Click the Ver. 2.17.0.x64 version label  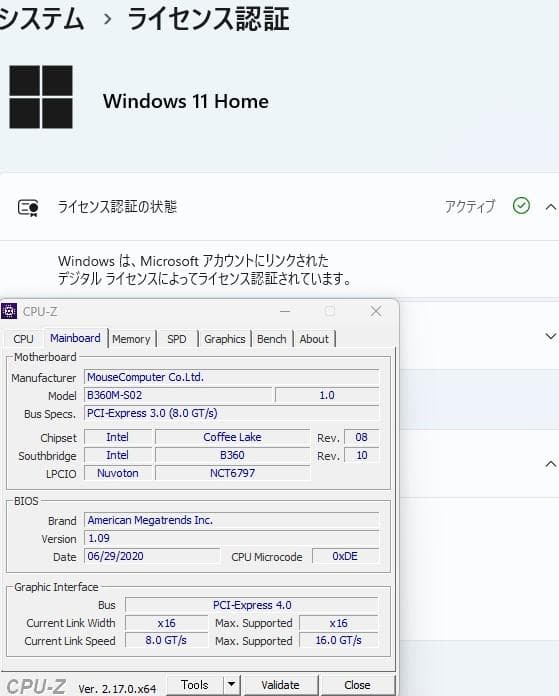(x=117, y=688)
